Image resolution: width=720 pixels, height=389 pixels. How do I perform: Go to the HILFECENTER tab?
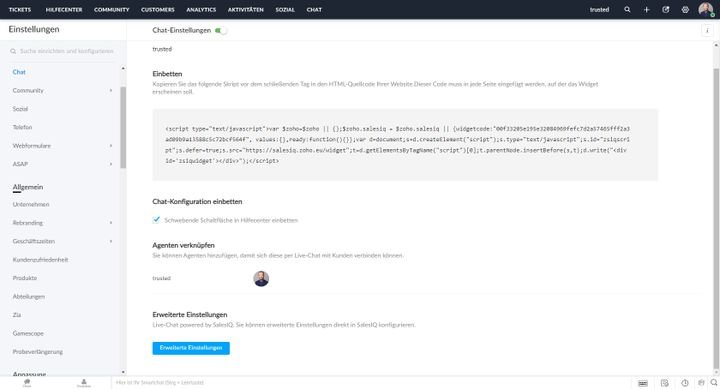(64, 10)
